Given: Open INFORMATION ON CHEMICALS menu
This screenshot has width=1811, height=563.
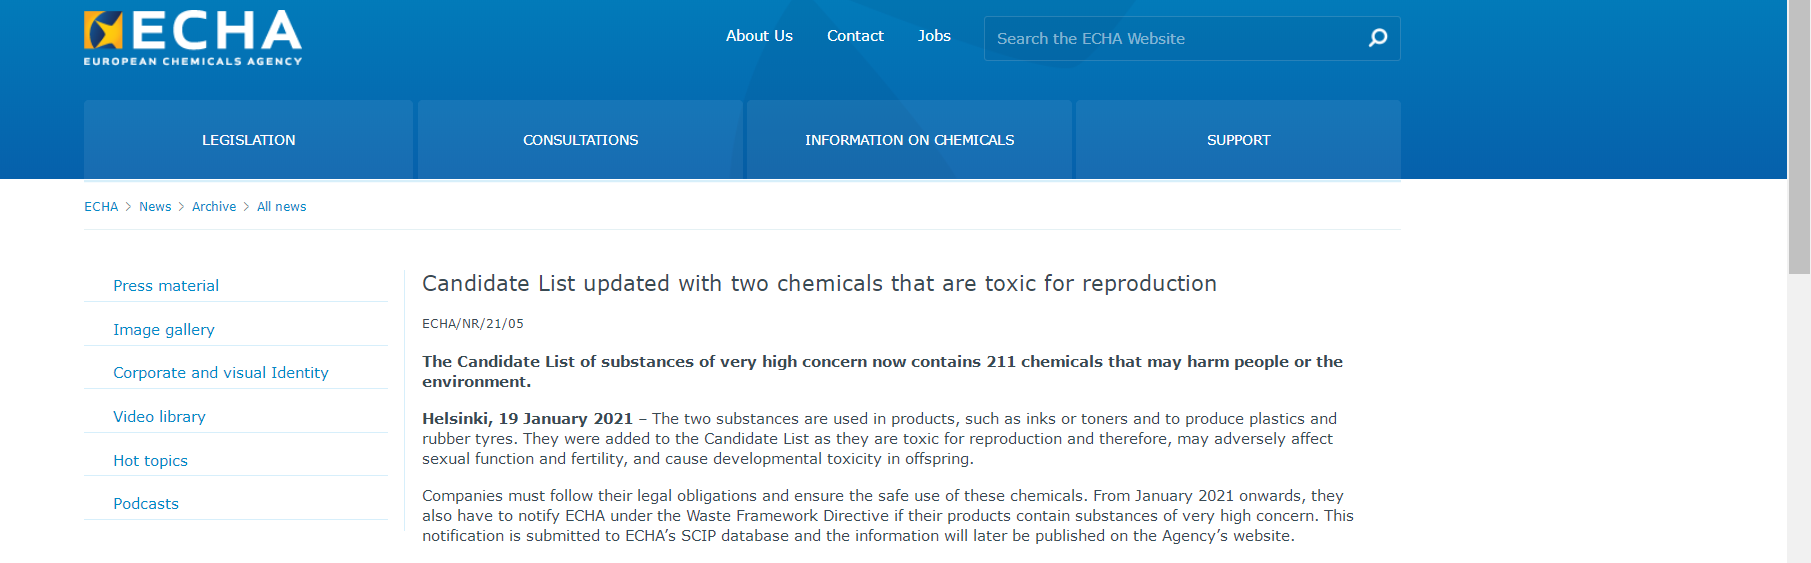Looking at the screenshot, I should [x=909, y=140].
